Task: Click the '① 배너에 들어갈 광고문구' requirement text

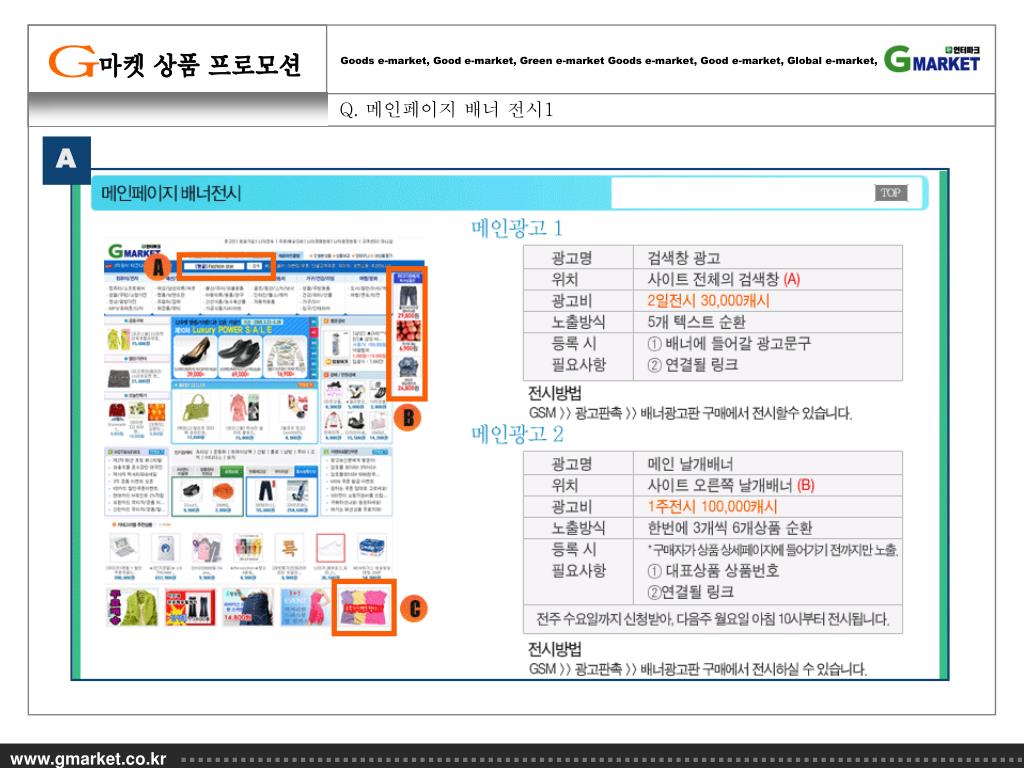Action: [x=729, y=344]
